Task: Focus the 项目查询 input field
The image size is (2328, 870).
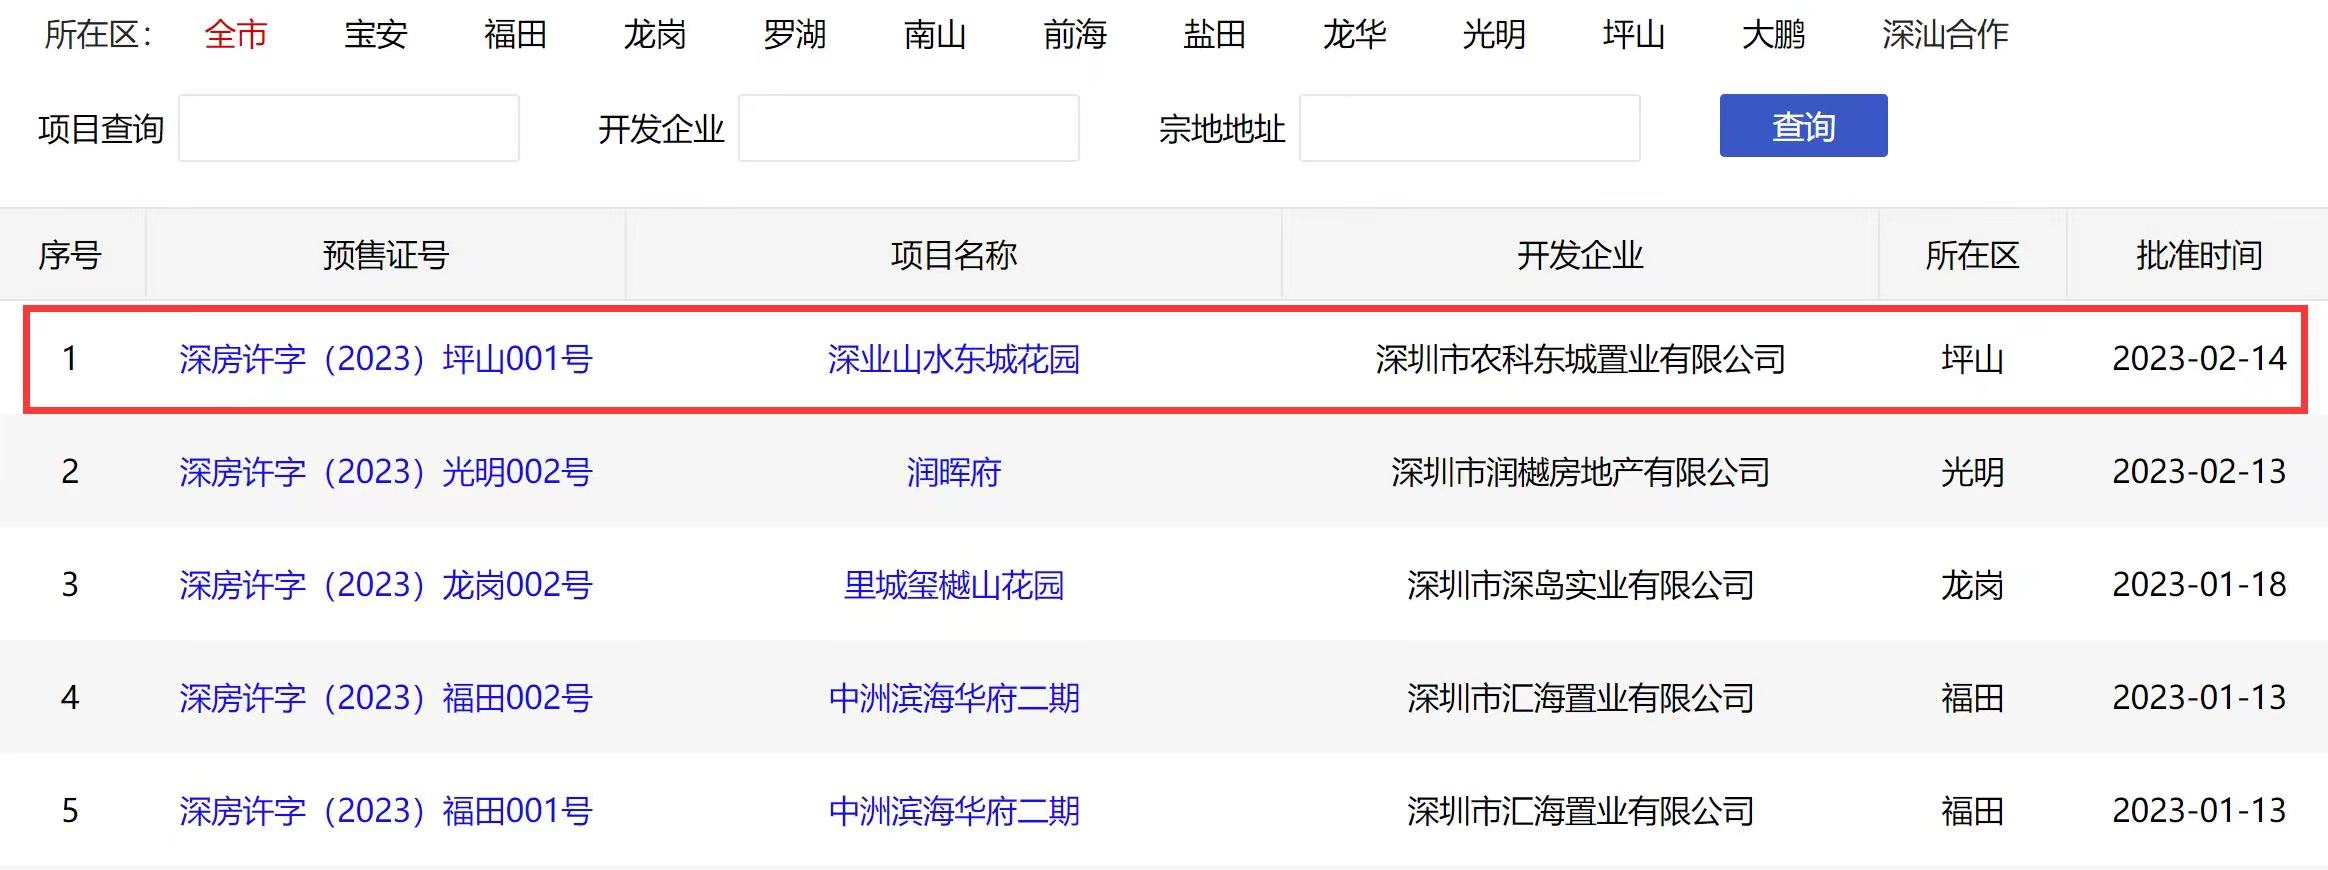Action: [x=349, y=128]
